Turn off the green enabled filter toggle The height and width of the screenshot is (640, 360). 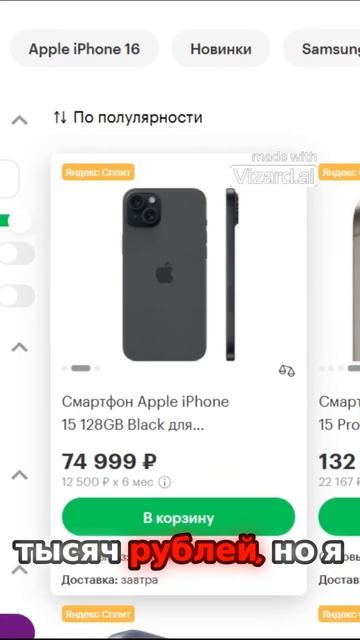click(x=16, y=222)
